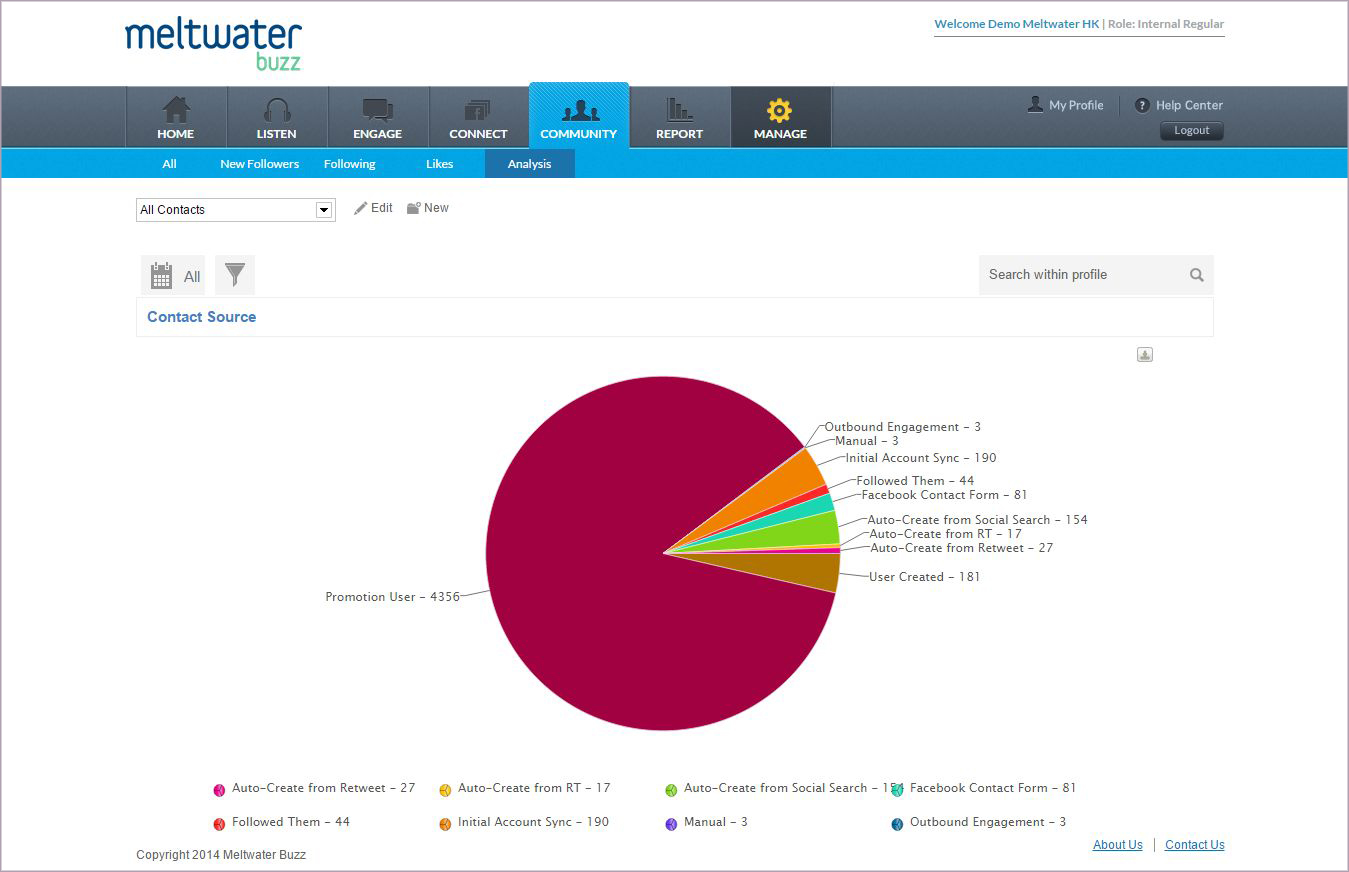Open the Connect section
This screenshot has width=1349, height=872.
(x=478, y=117)
